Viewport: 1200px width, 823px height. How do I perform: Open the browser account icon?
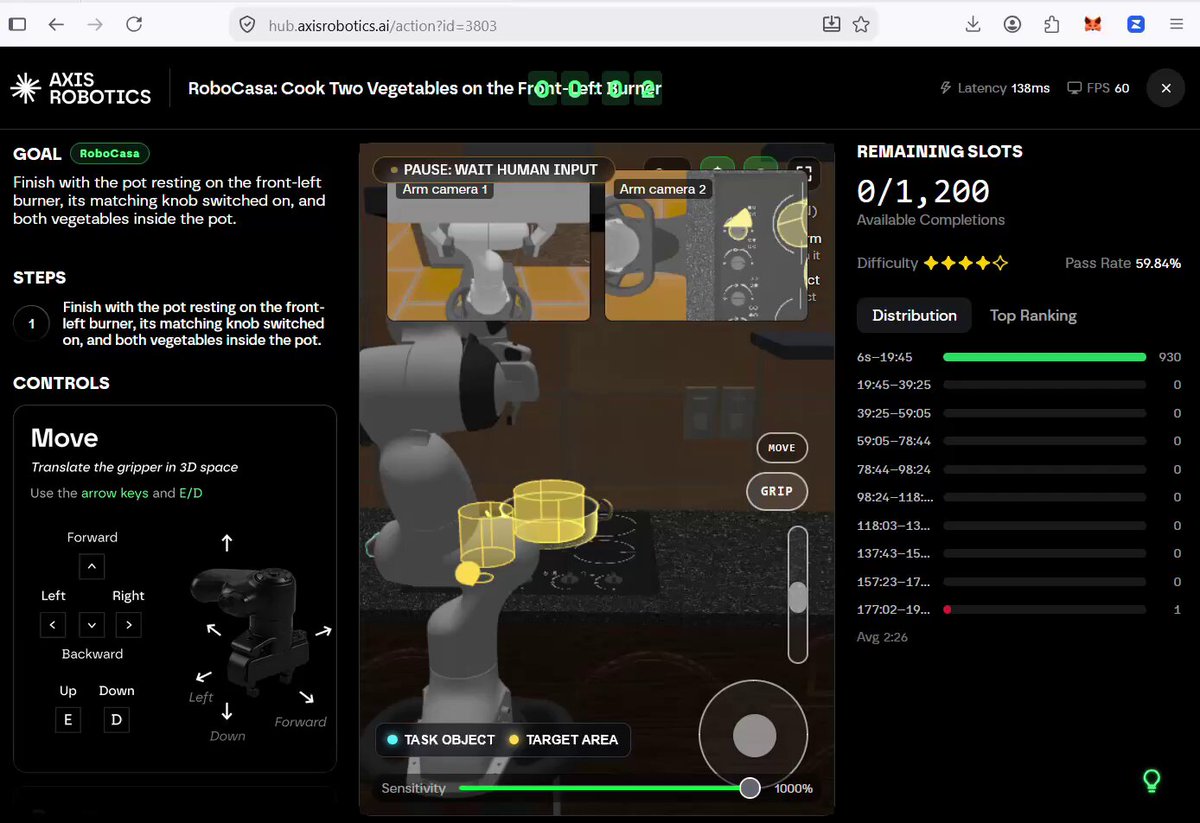[x=1013, y=25]
